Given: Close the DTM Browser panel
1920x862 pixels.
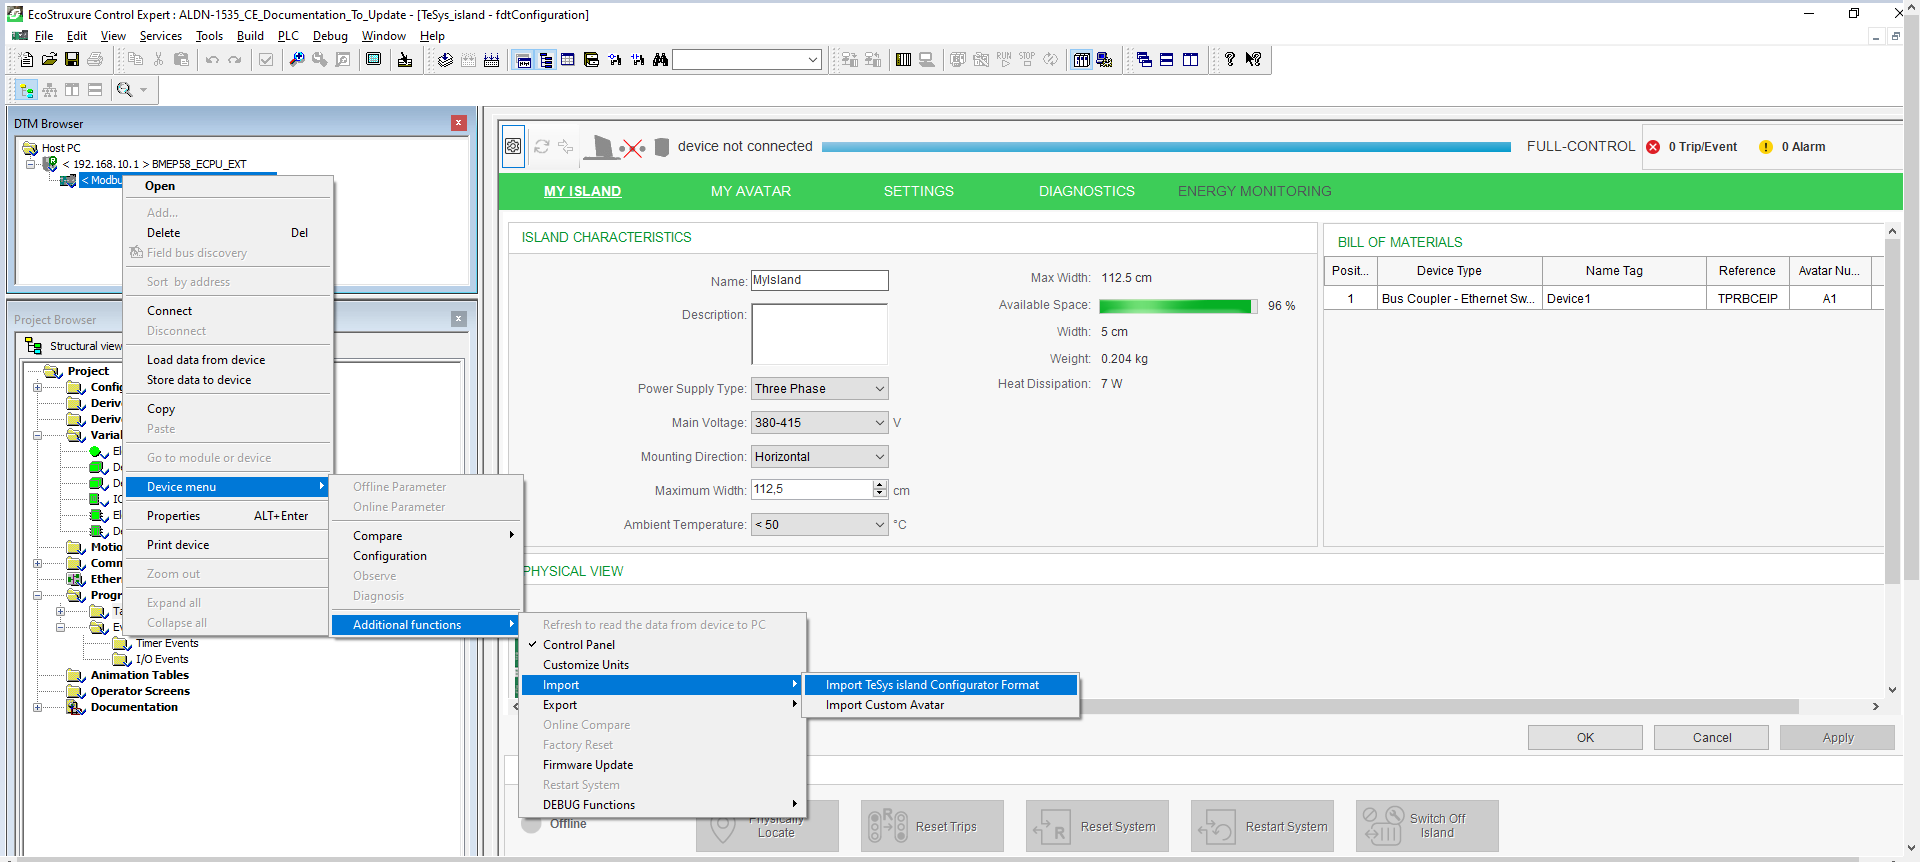Looking at the screenshot, I should point(459,123).
